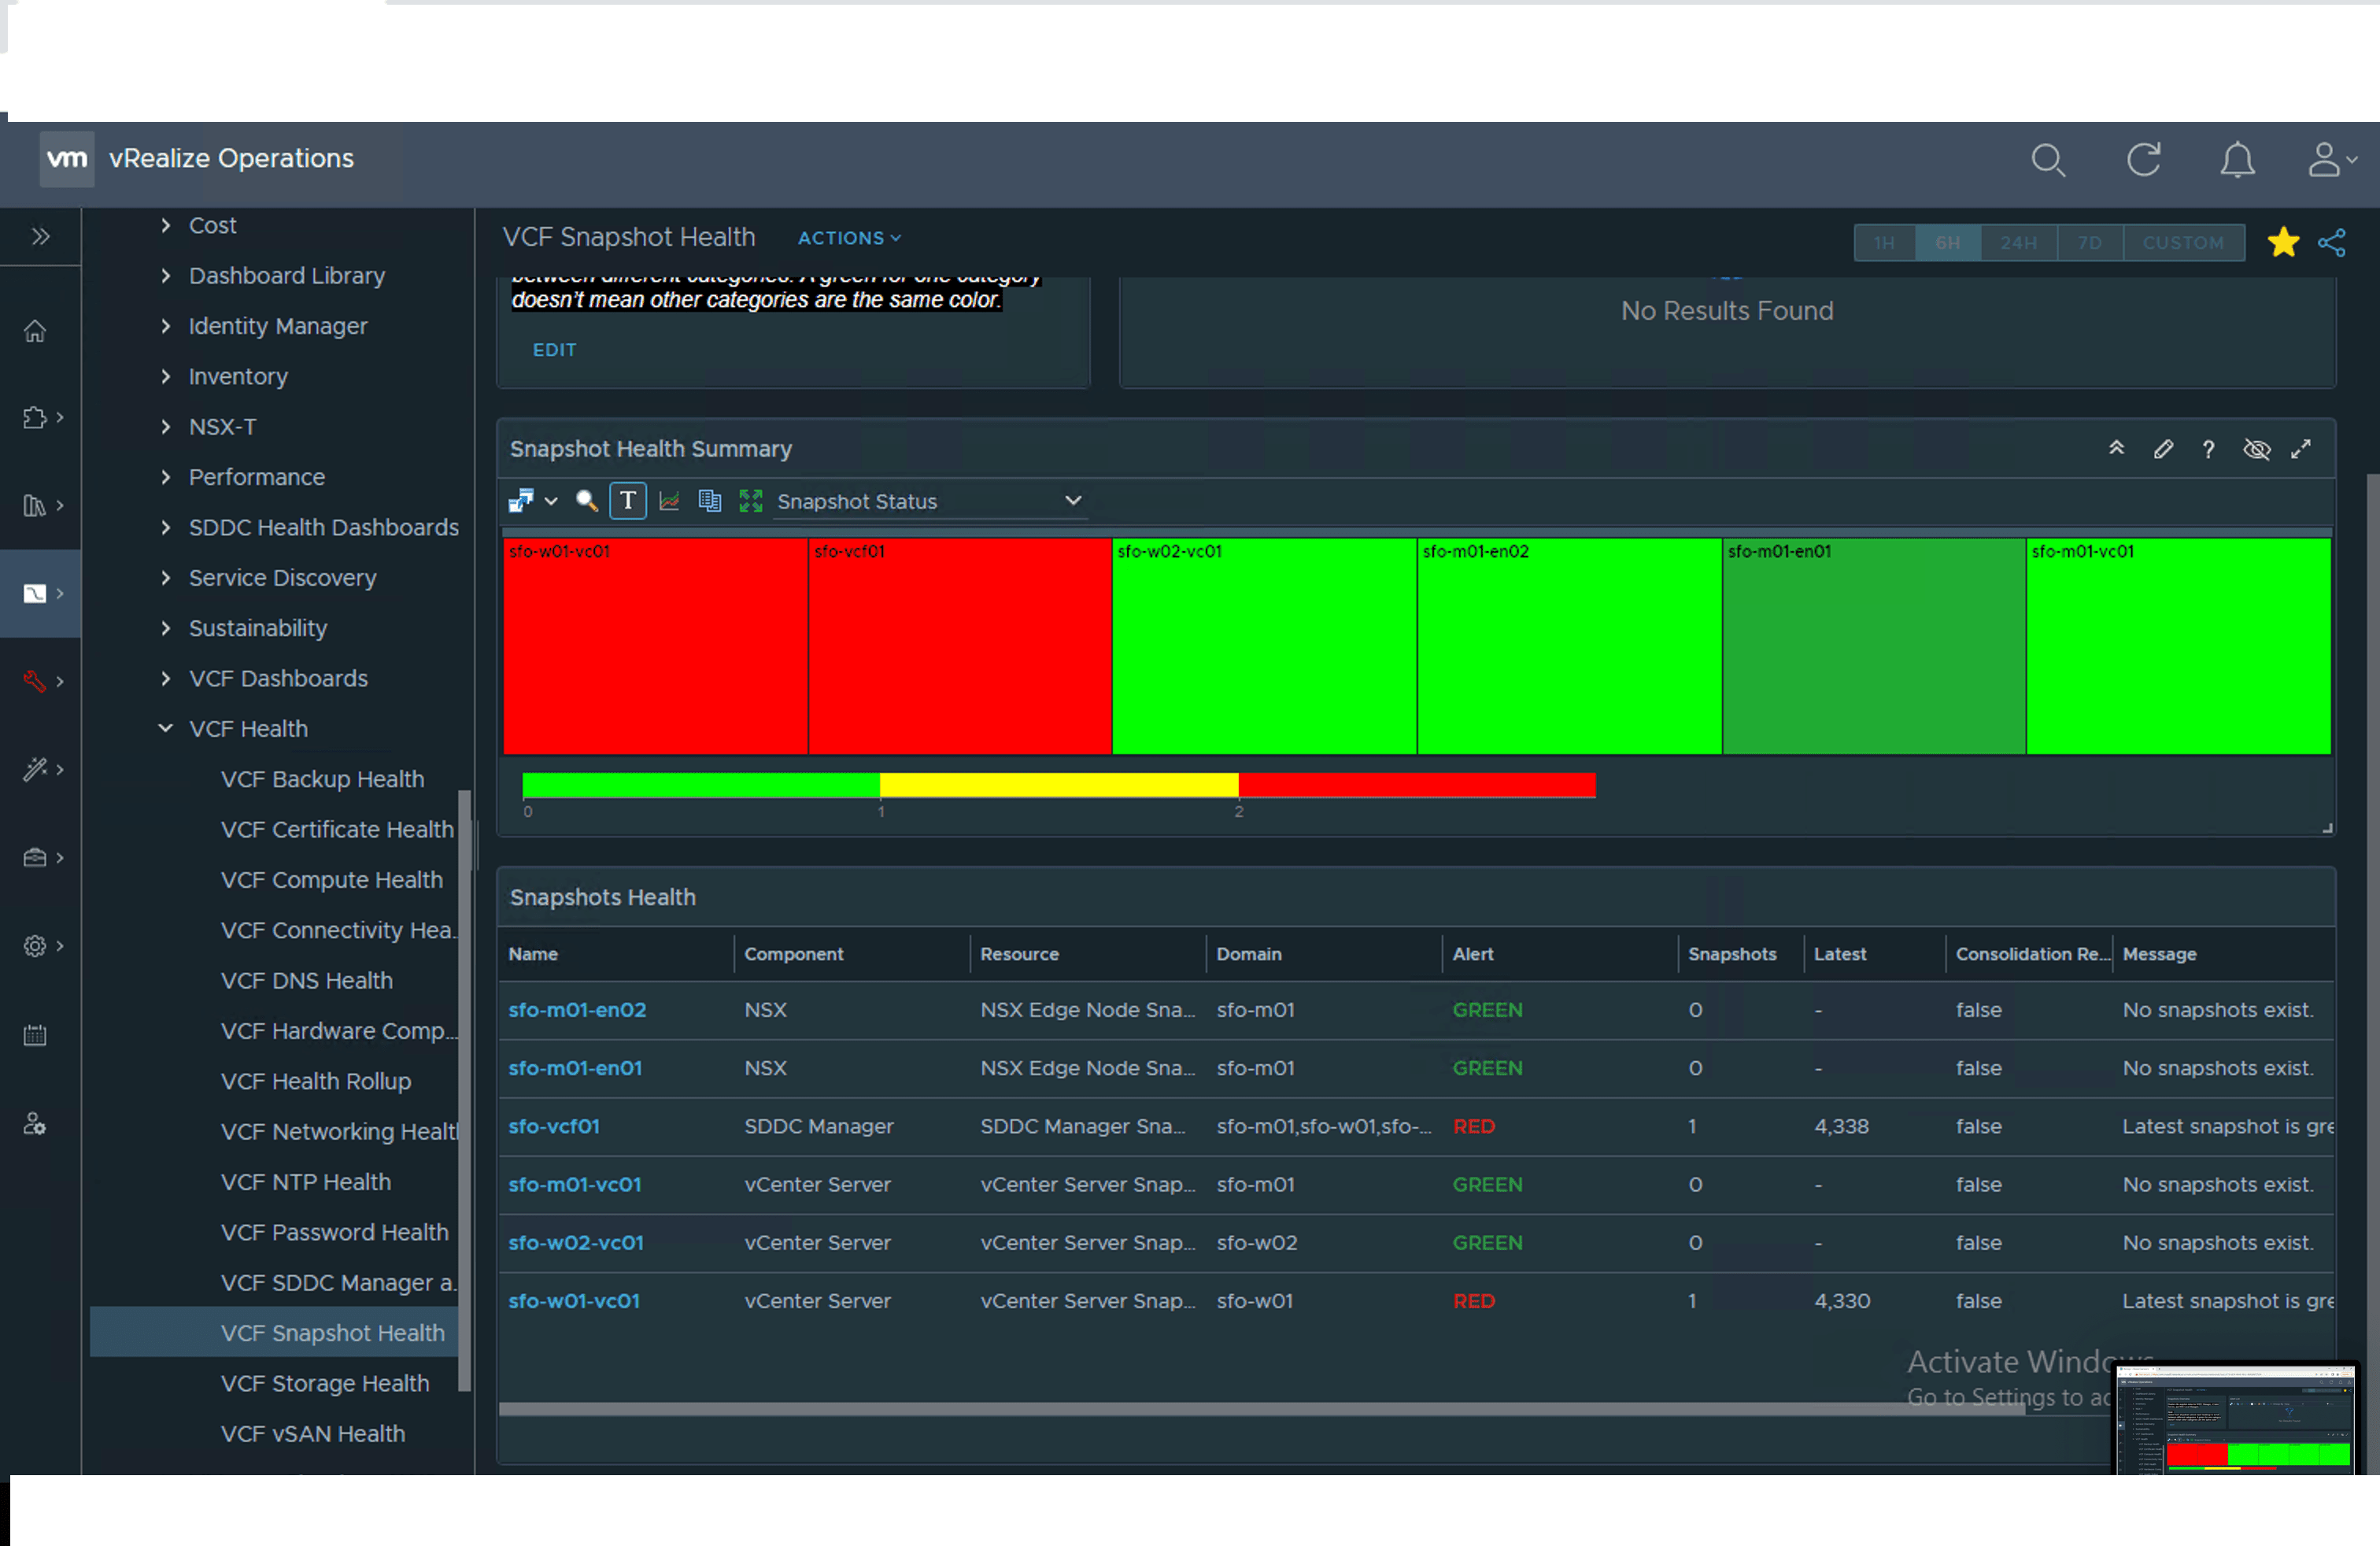
Task: Click the refresh icon in header
Action: pyautogui.click(x=2143, y=160)
